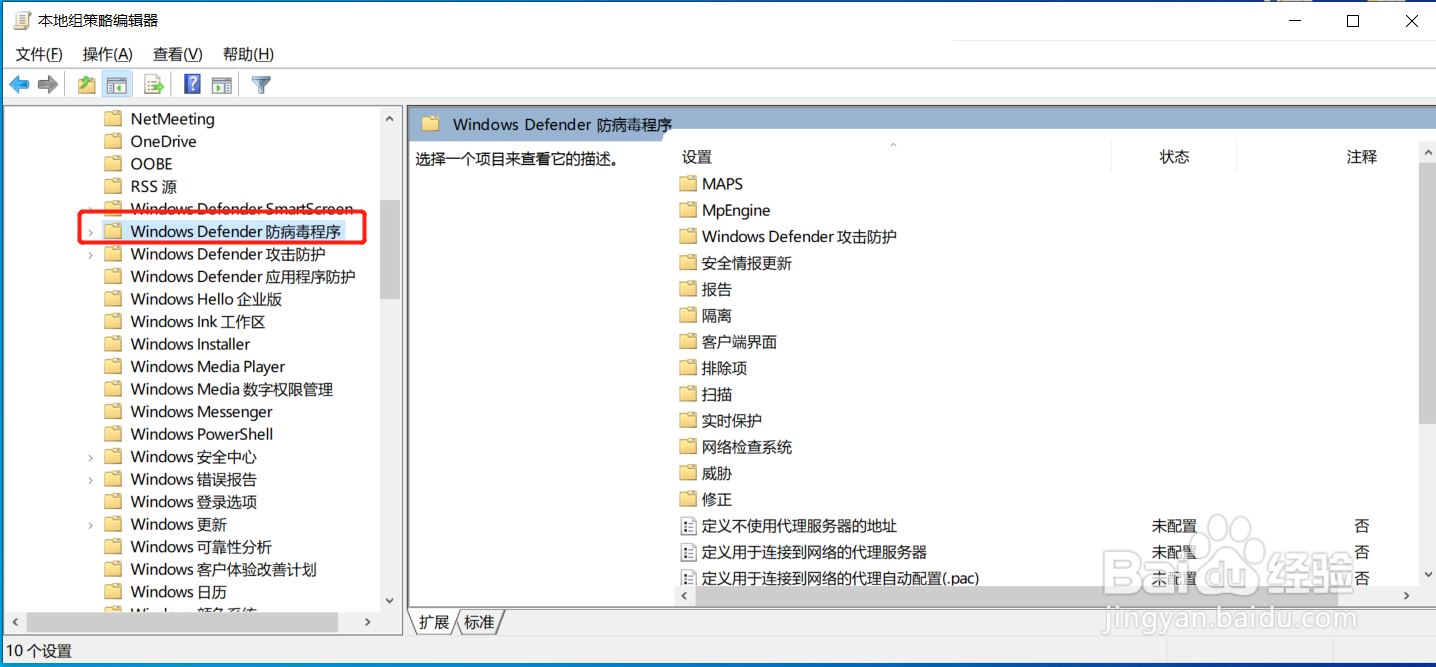Click the 扫描 folder icon
The height and width of the screenshot is (667, 1436).
point(688,394)
